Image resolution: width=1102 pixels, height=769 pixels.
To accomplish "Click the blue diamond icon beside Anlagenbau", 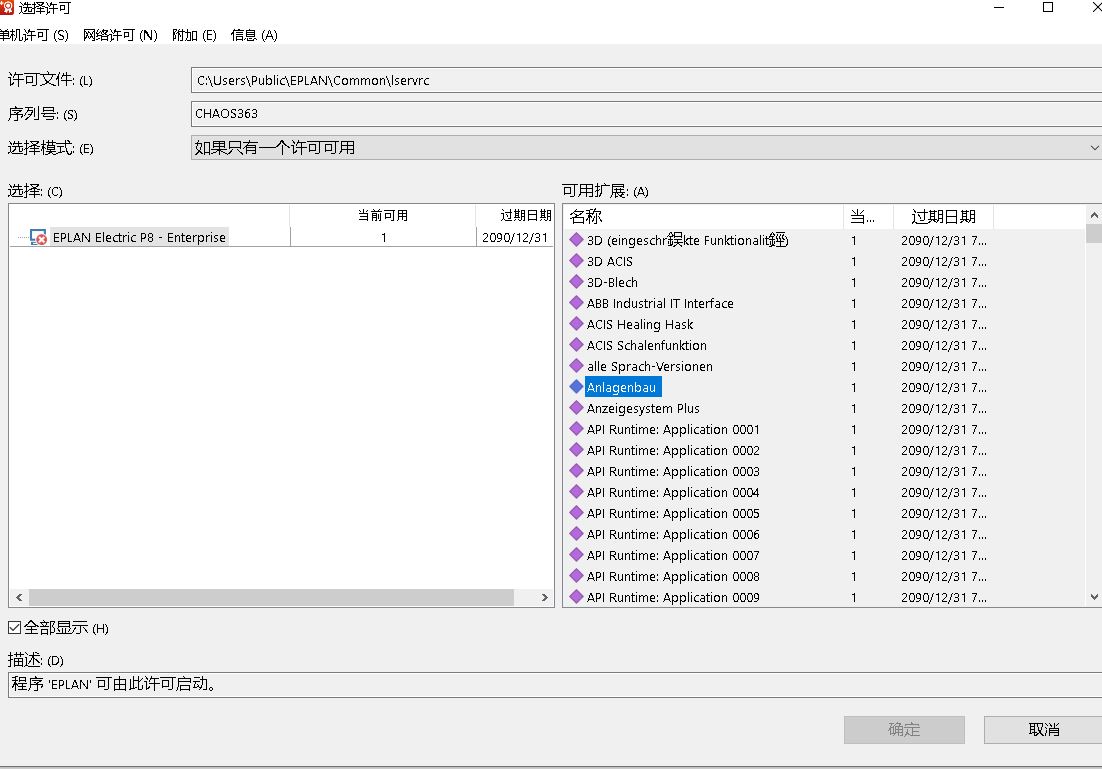I will [x=576, y=387].
